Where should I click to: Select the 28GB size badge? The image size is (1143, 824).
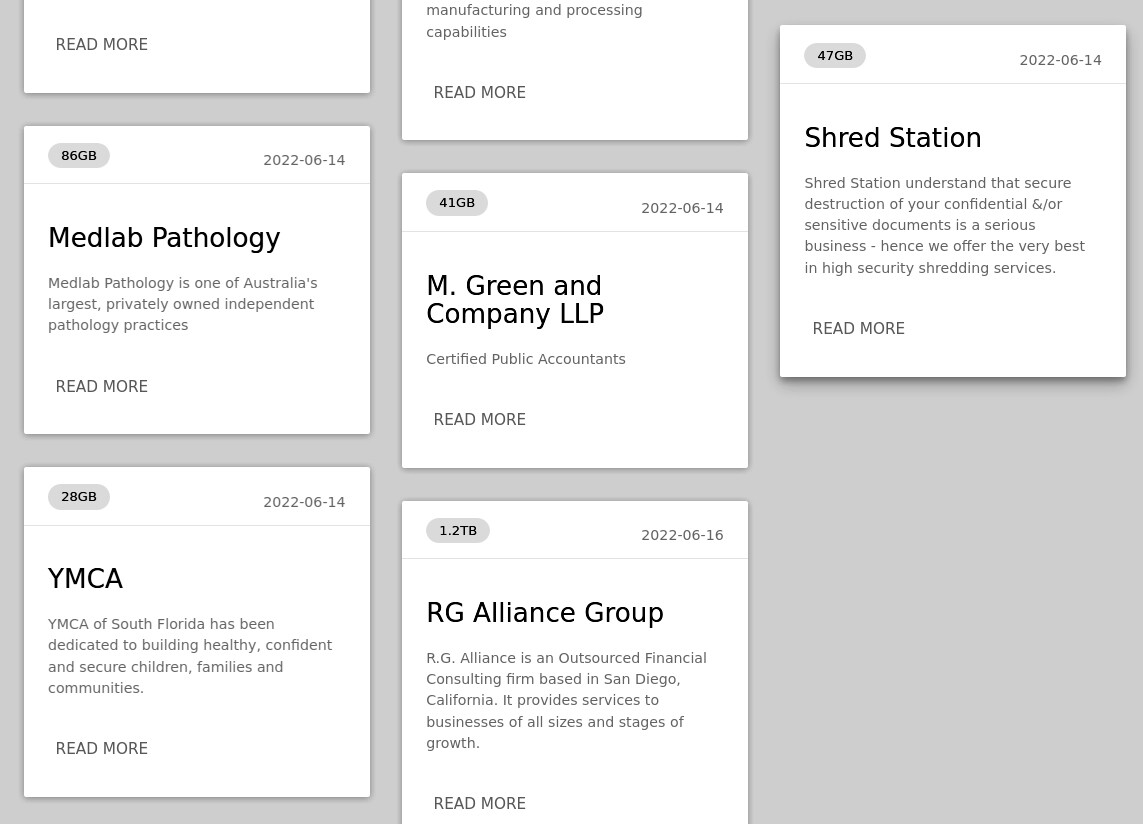pos(79,497)
